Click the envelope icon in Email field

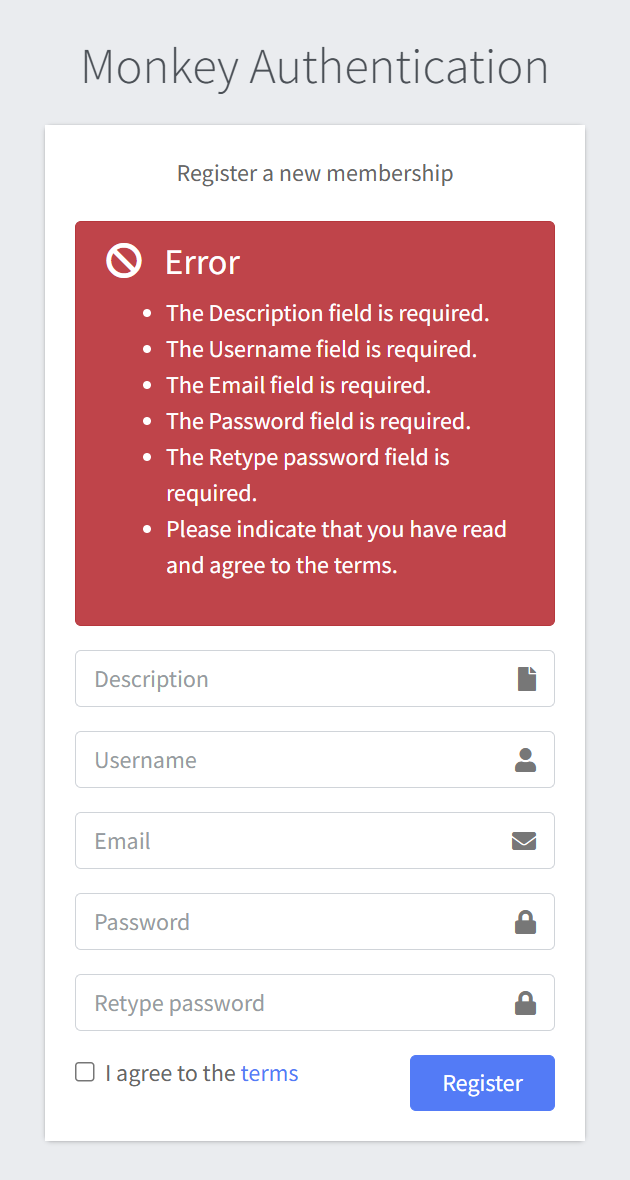(524, 841)
